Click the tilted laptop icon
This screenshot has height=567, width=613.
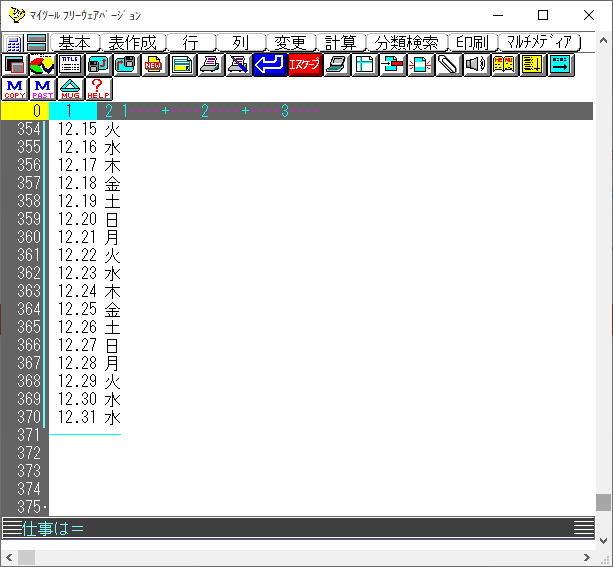point(337,65)
